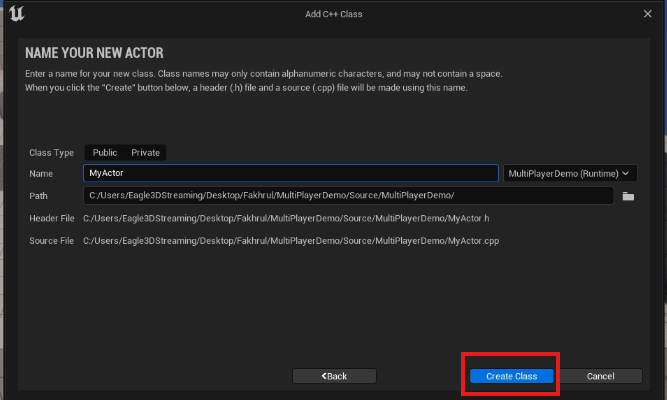Click the Header File path ending MyActor.h
This screenshot has height=400, width=667.
(x=285, y=218)
